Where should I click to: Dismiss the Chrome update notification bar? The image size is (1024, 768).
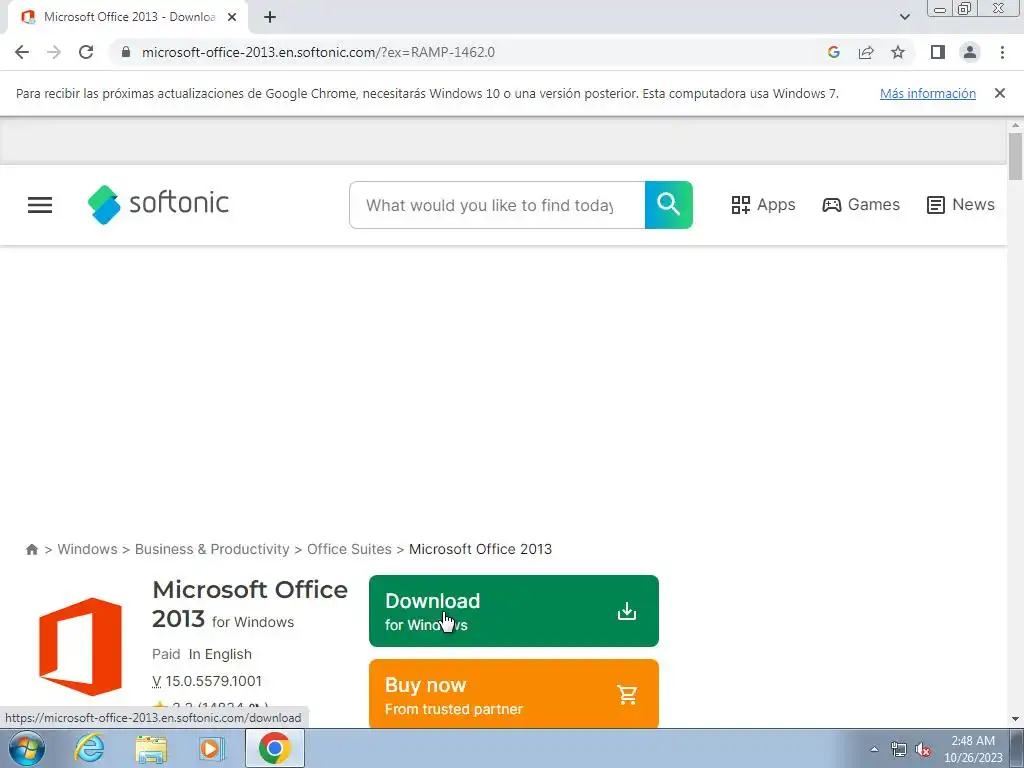999,93
